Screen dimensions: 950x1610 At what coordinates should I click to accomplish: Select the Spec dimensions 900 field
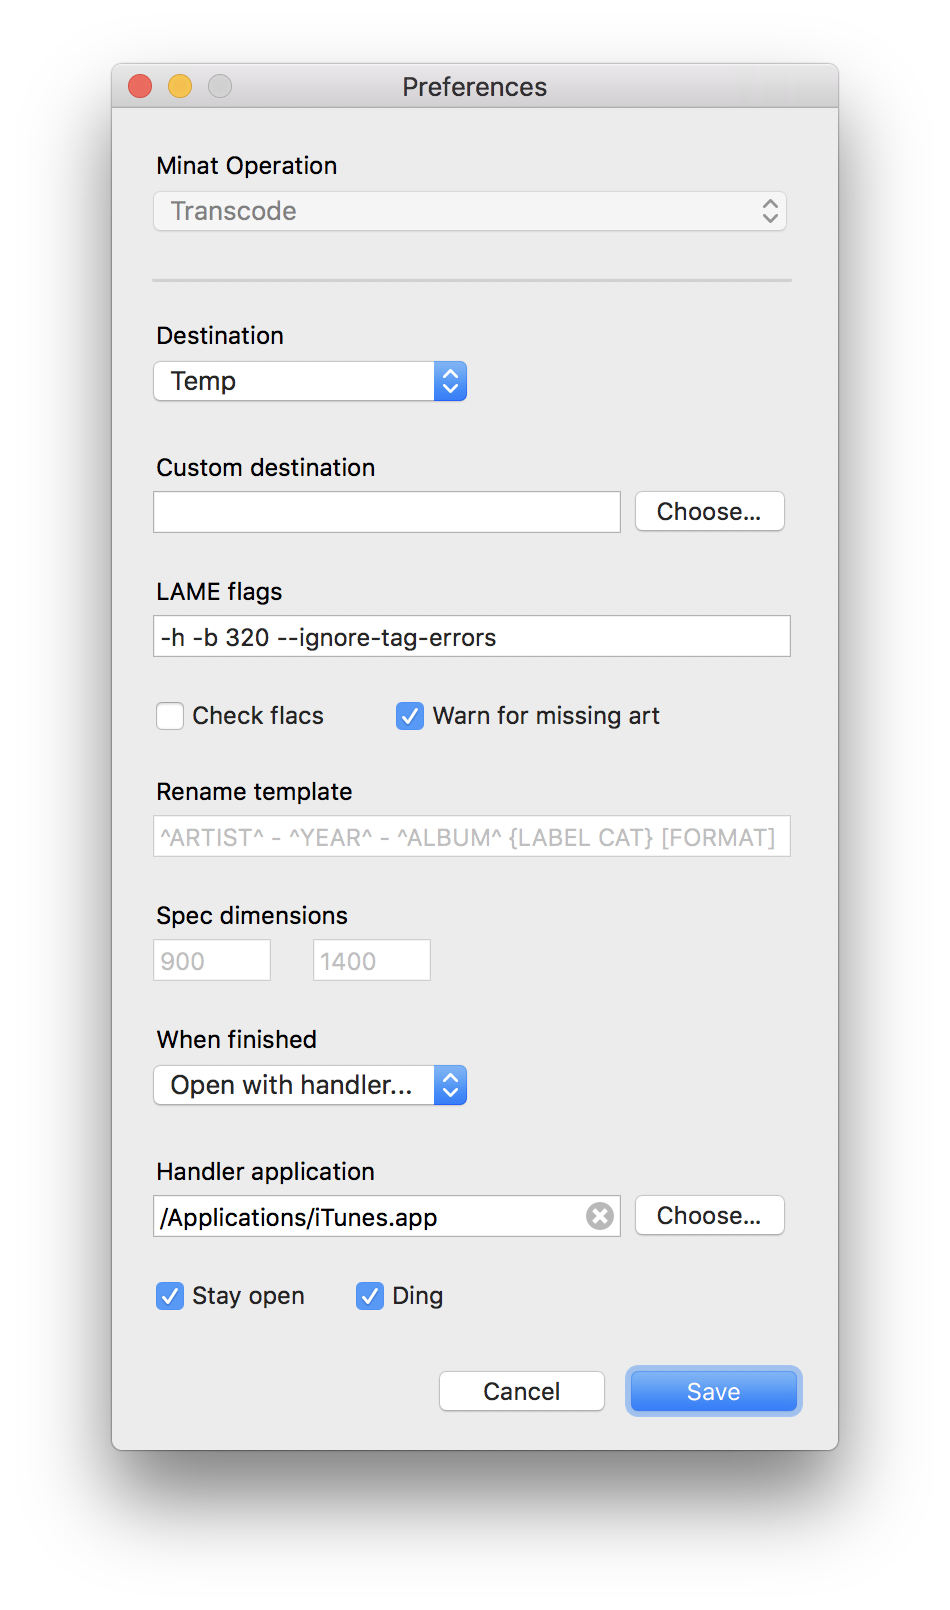[x=212, y=961]
